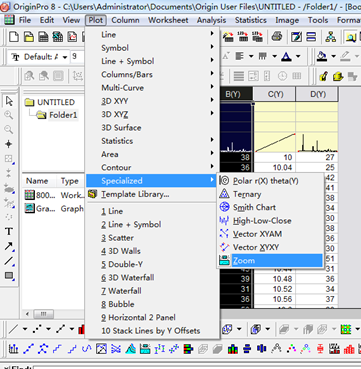Click the box chart icon in red

(320, 349)
